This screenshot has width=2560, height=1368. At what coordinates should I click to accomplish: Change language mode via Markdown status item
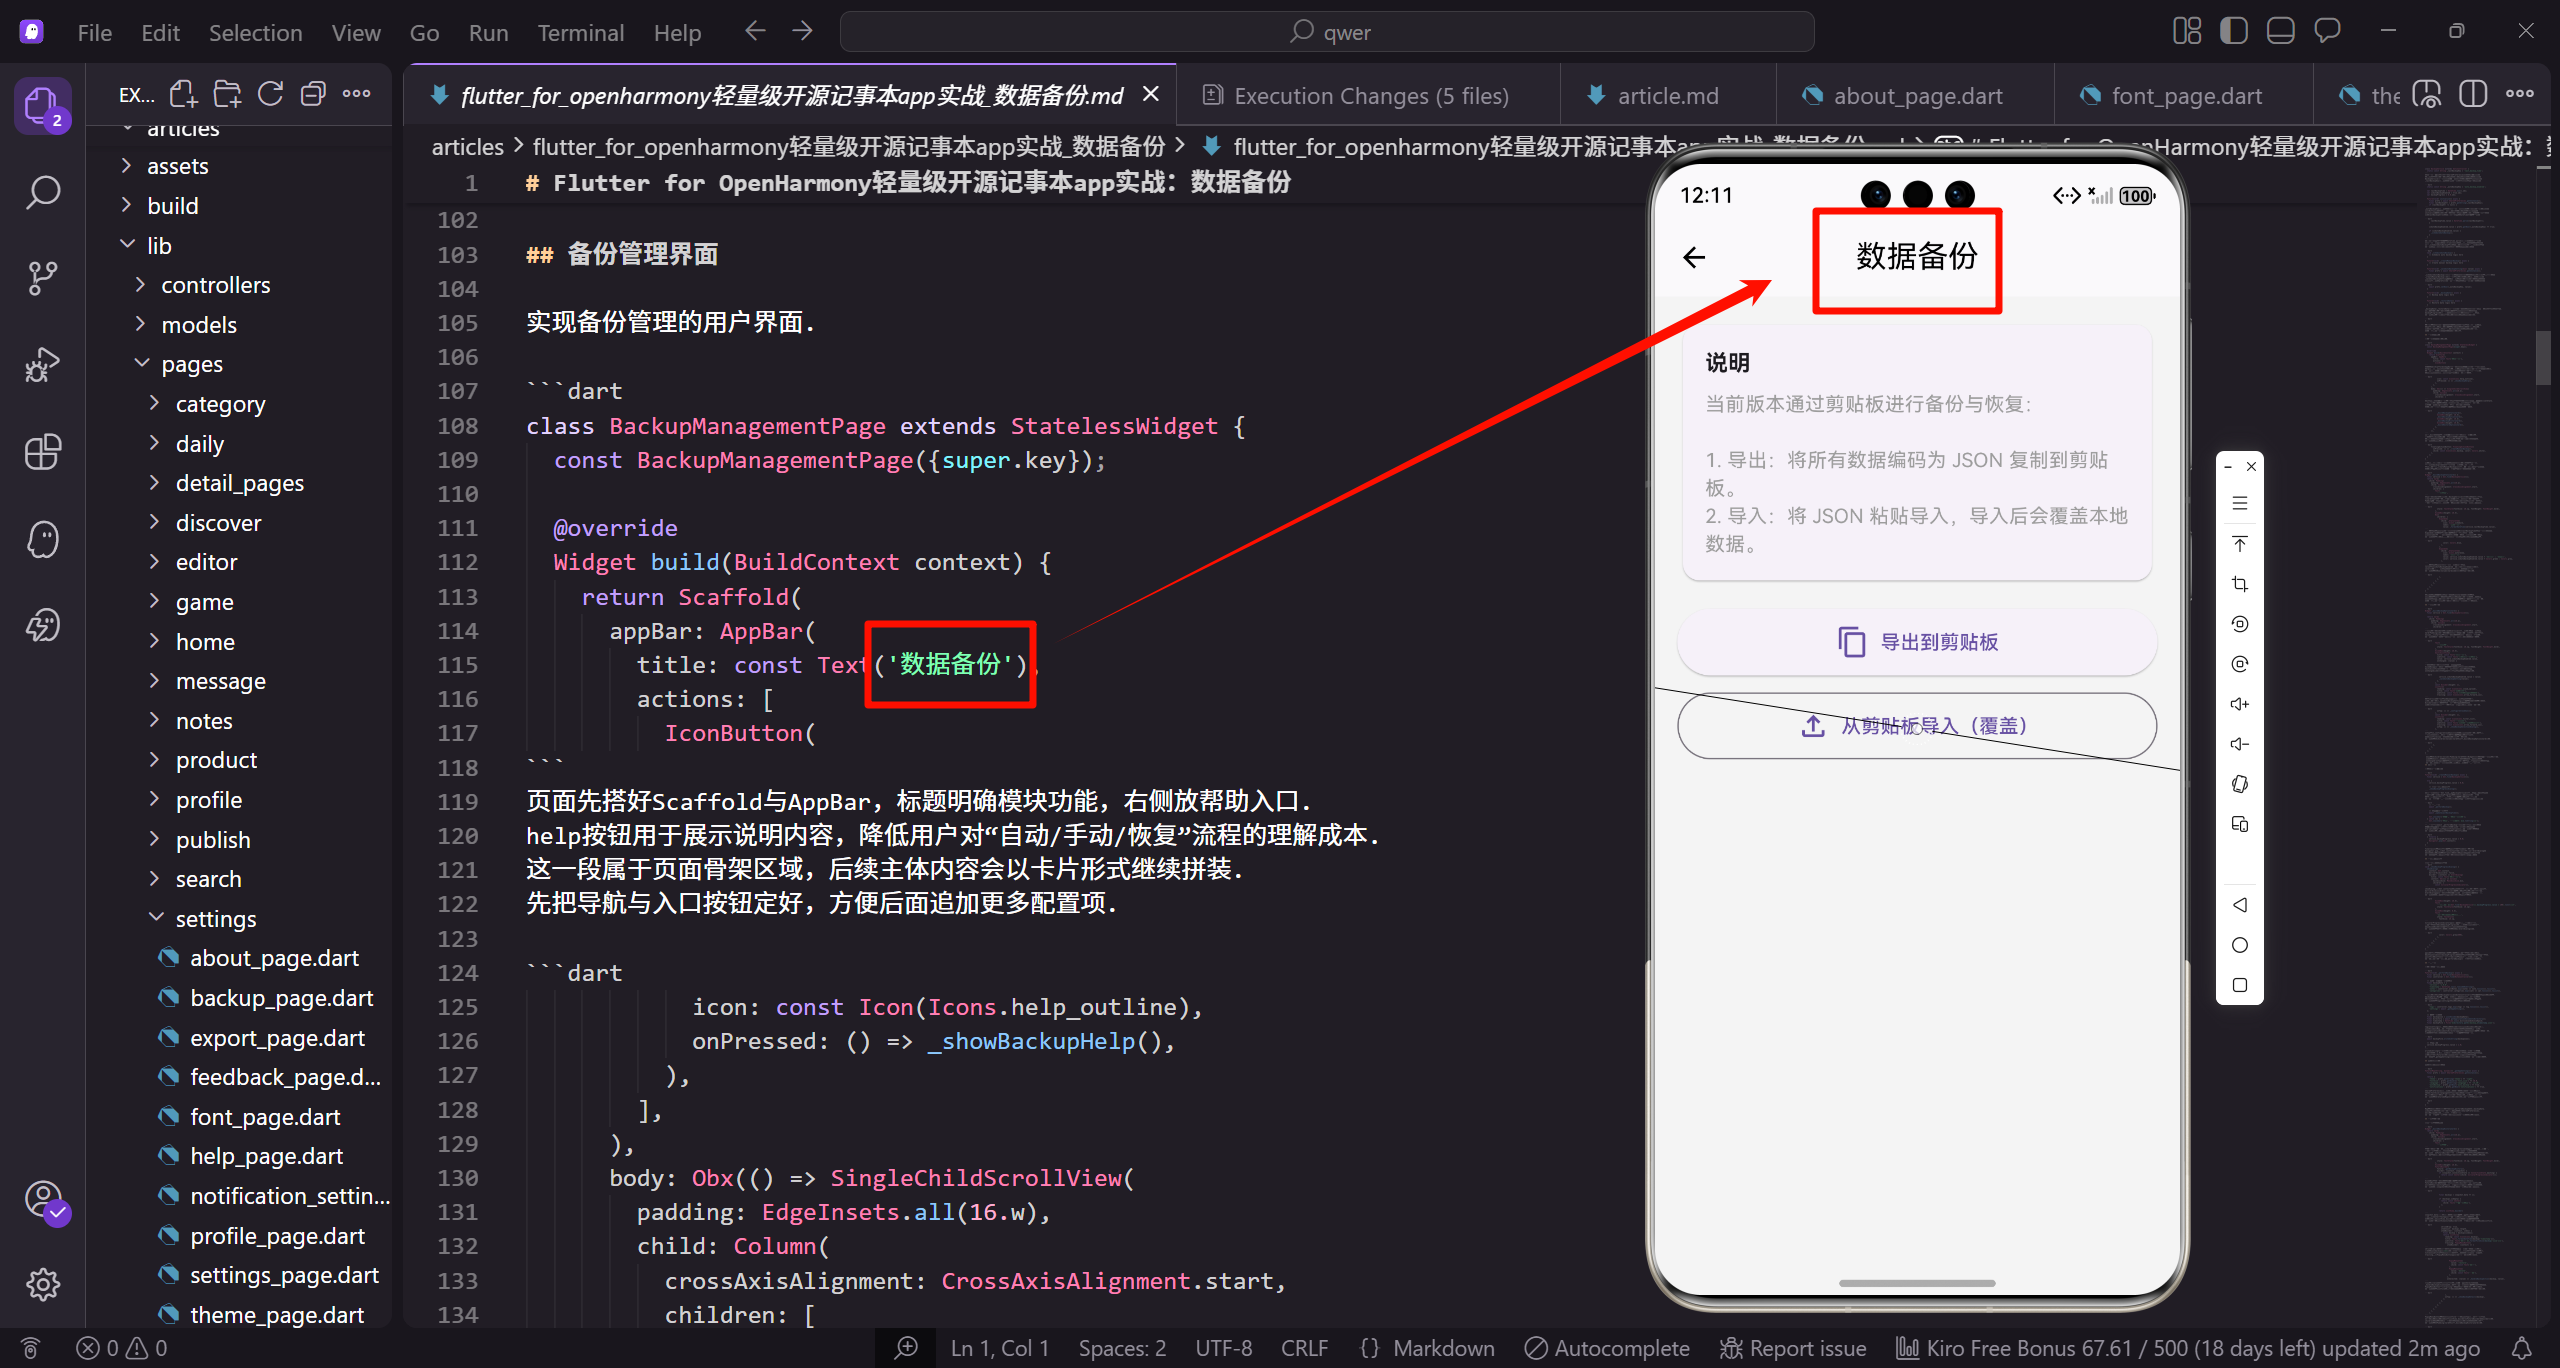[1444, 1348]
